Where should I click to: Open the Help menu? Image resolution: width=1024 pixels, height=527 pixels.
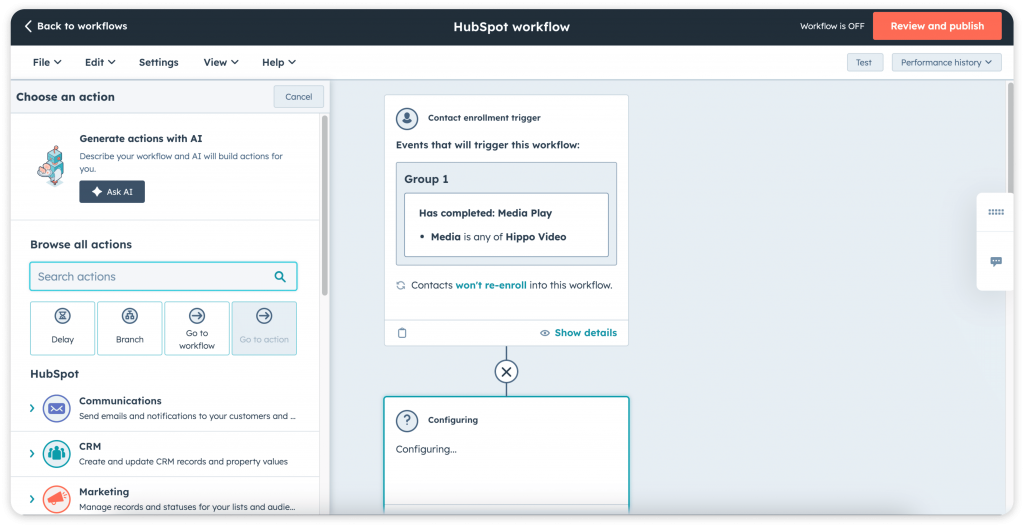279,62
